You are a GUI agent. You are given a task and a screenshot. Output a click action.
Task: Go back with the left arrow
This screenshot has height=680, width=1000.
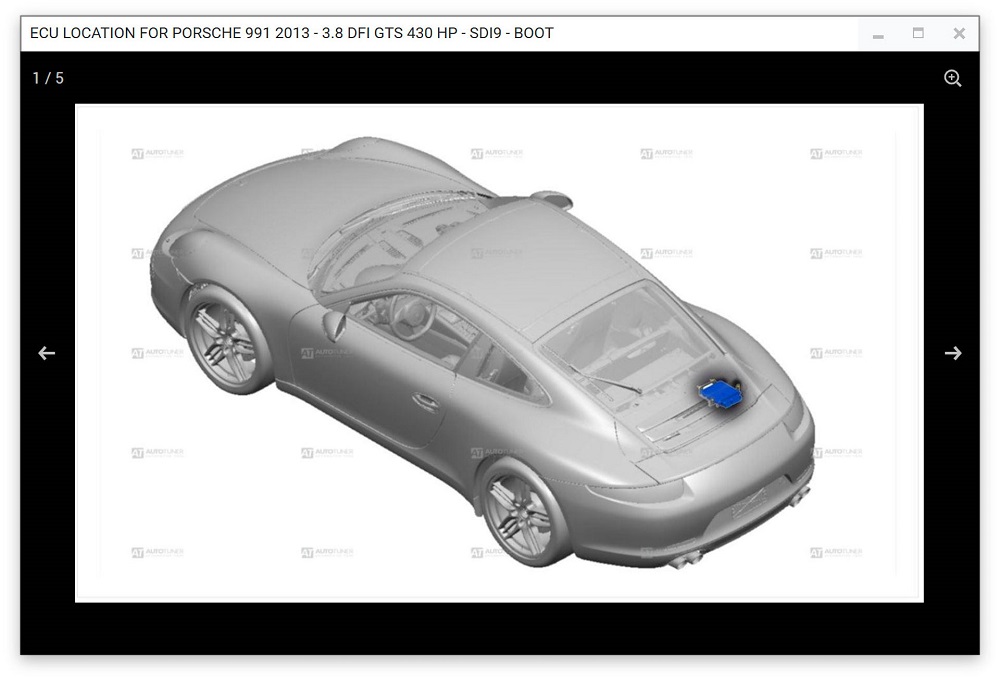(47, 353)
